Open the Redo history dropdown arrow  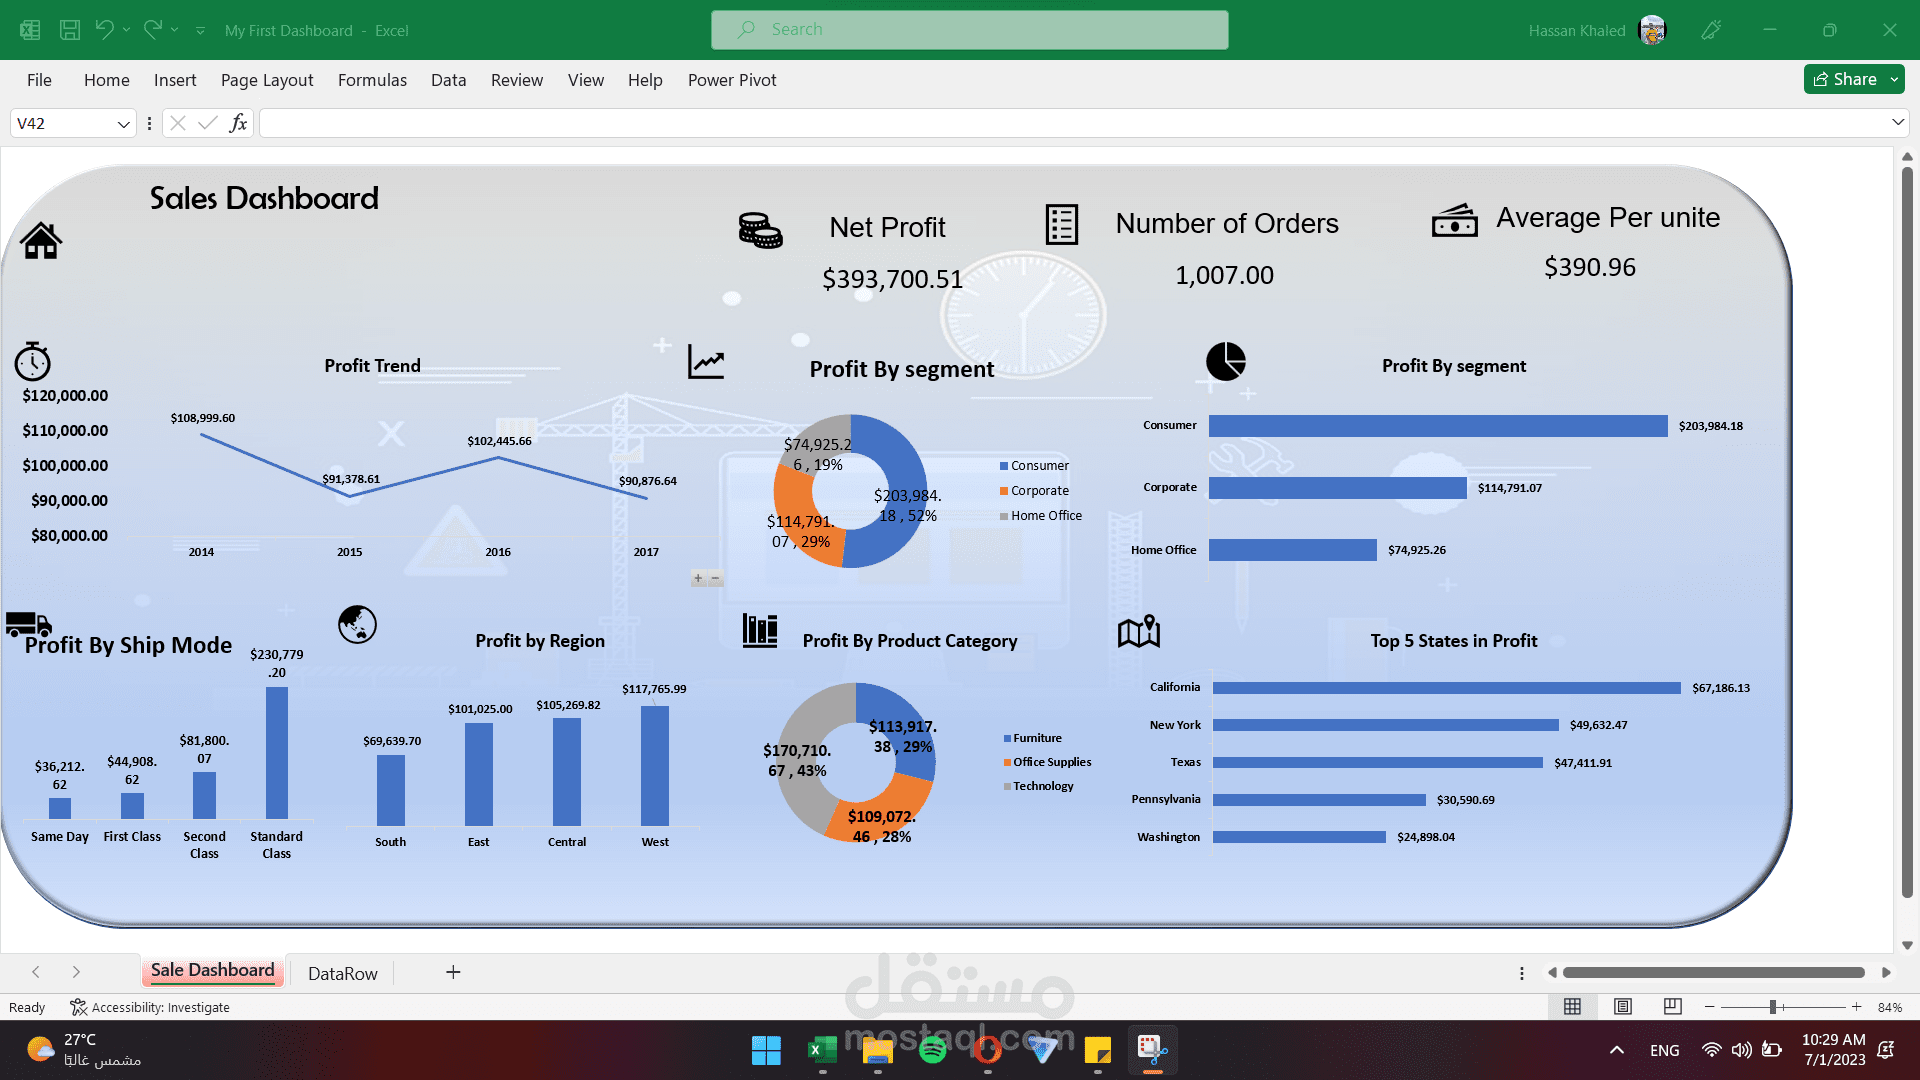coord(174,30)
